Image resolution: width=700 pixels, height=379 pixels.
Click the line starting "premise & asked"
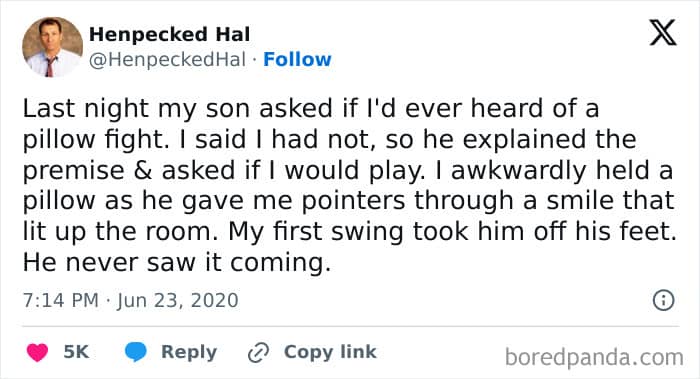pos(348,171)
